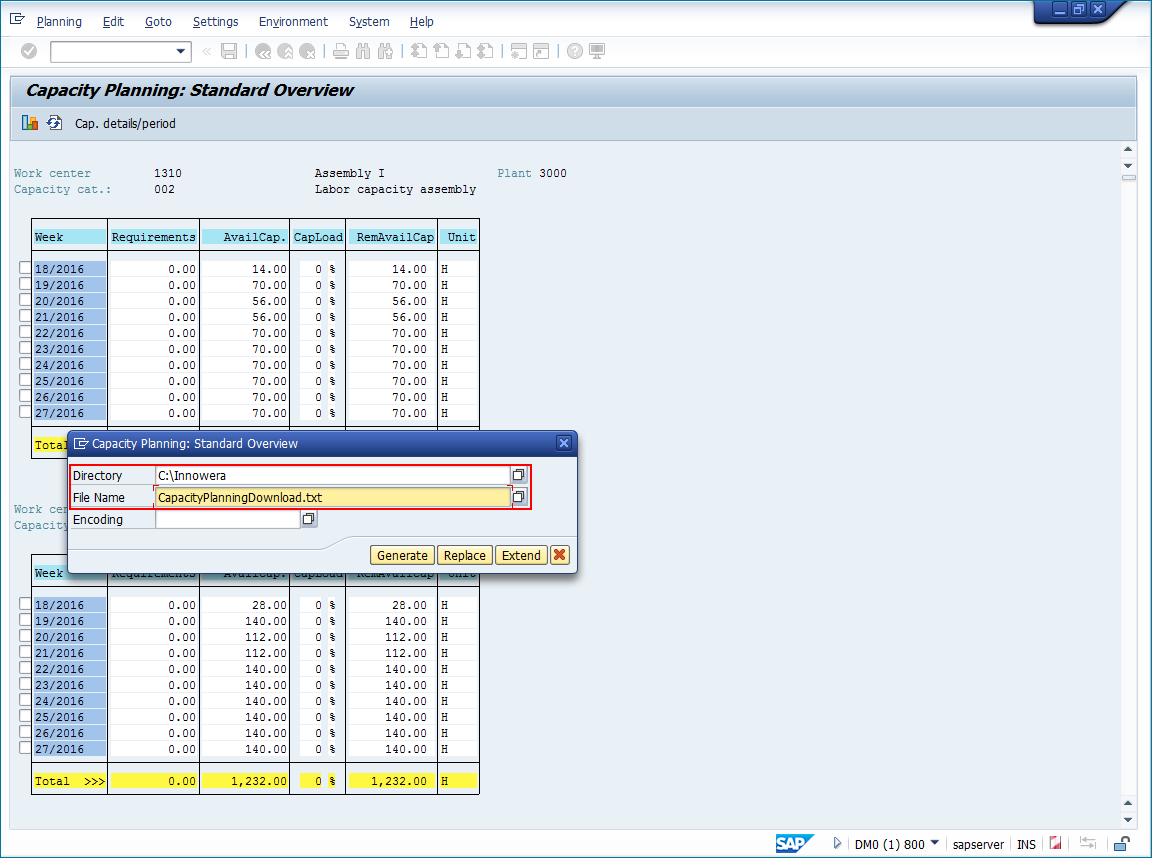The image size is (1152, 858).
Task: Click the red cancel icon in dialog
Action: [x=560, y=555]
